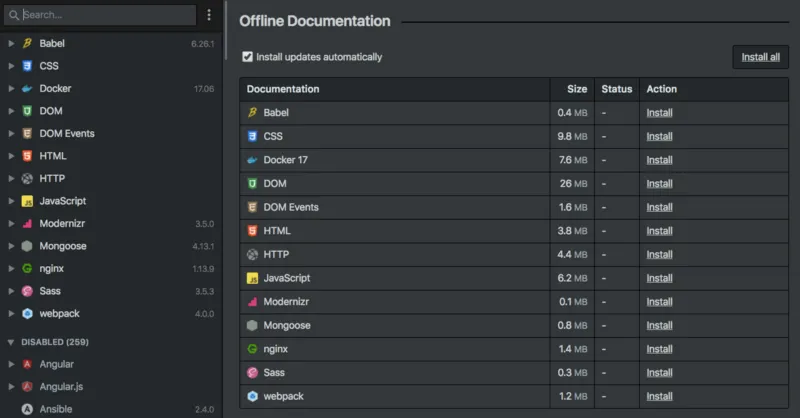Click the Docker 17 icon in the table

252,160
